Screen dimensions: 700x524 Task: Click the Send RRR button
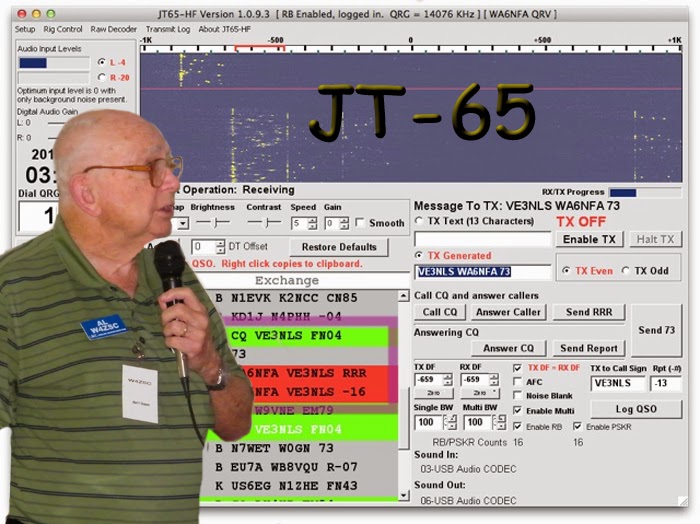(589, 312)
